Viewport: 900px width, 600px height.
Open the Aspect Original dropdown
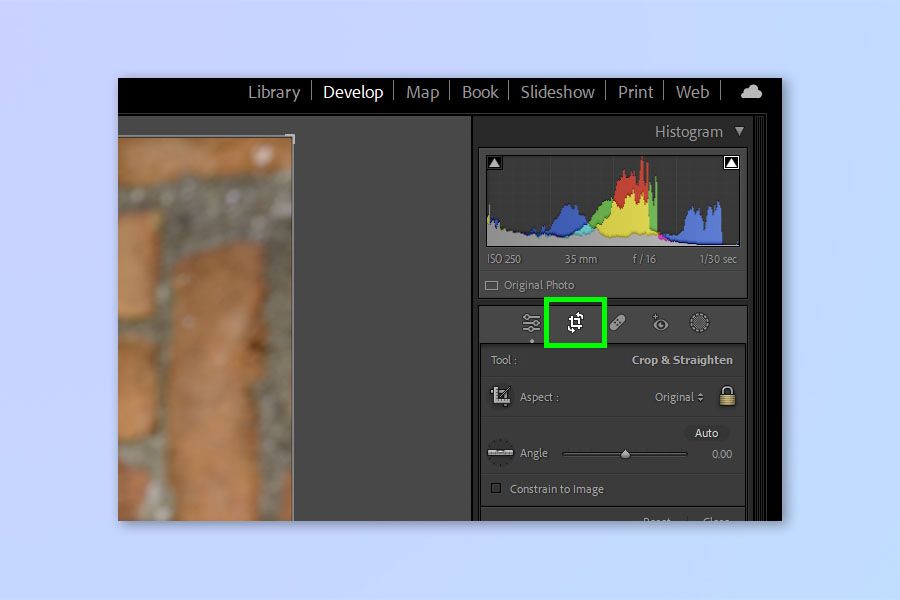679,396
